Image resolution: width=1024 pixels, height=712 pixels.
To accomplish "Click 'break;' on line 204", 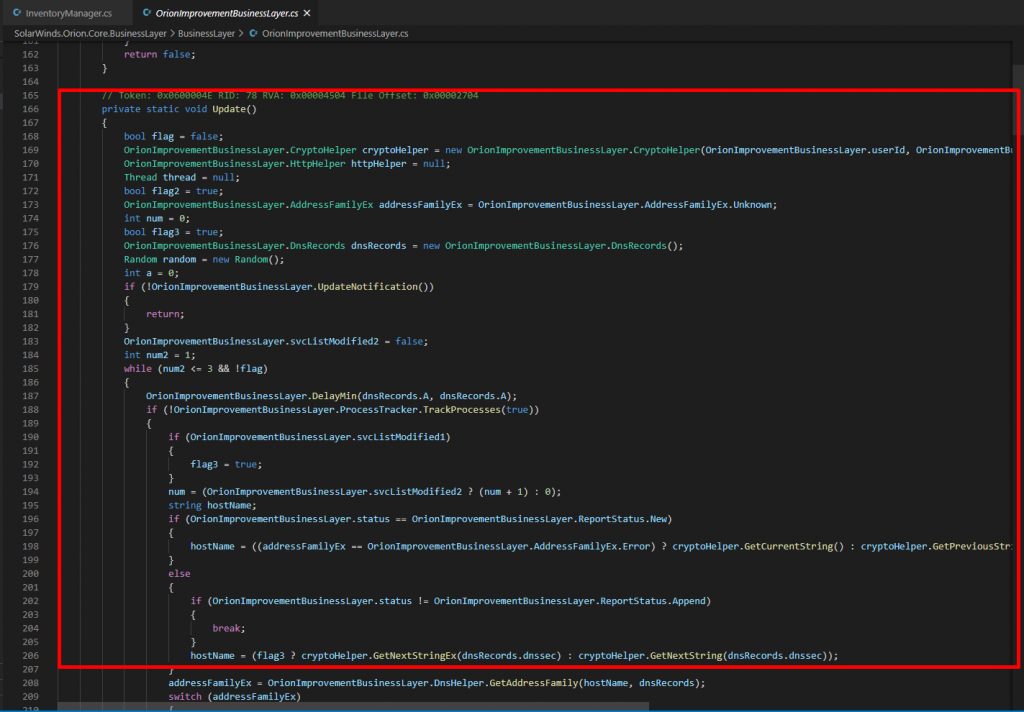I will tap(229, 628).
